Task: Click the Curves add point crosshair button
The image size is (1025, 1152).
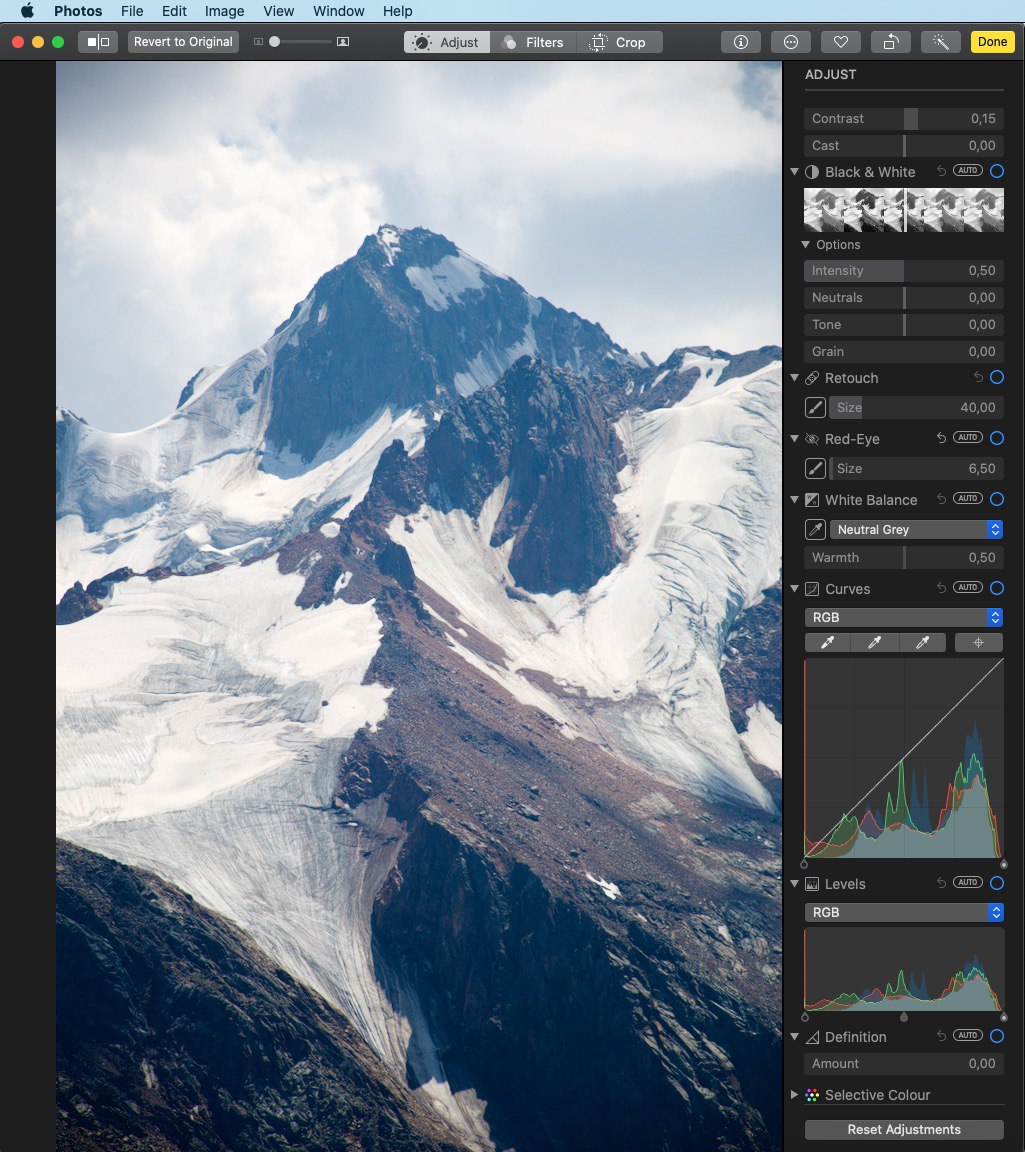Action: 979,643
